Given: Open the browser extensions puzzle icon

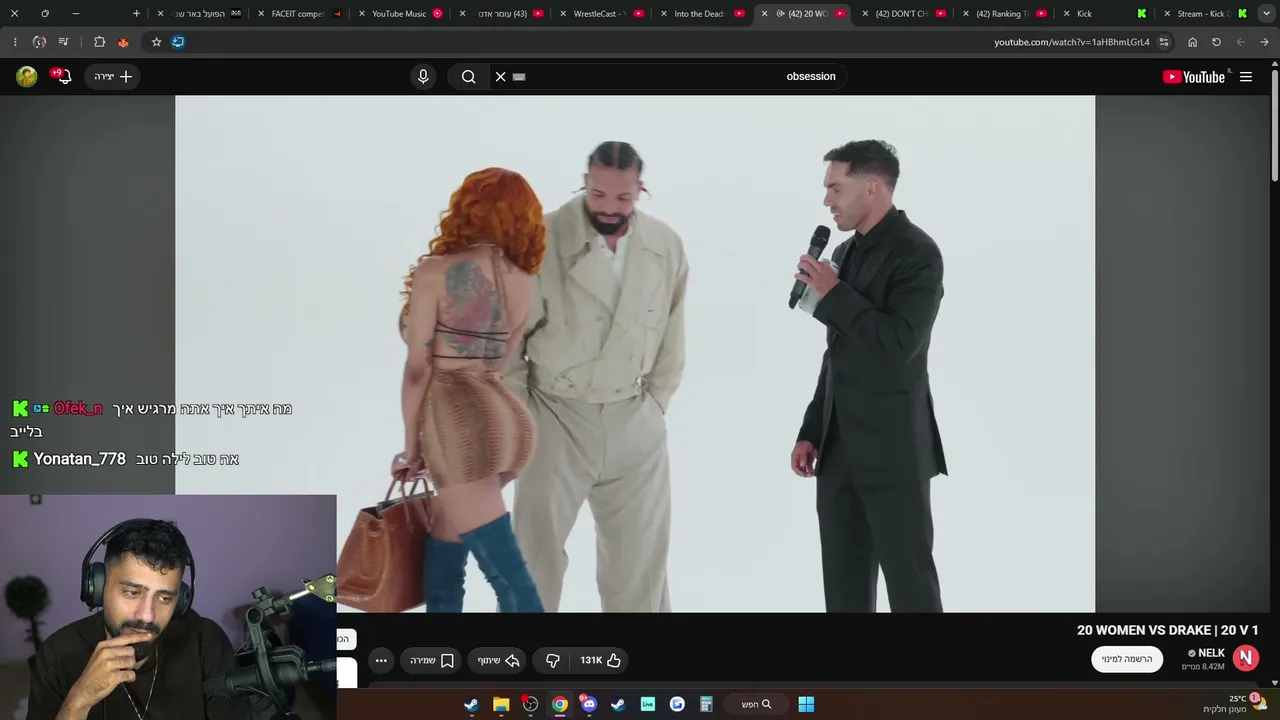Looking at the screenshot, I should pos(99,42).
